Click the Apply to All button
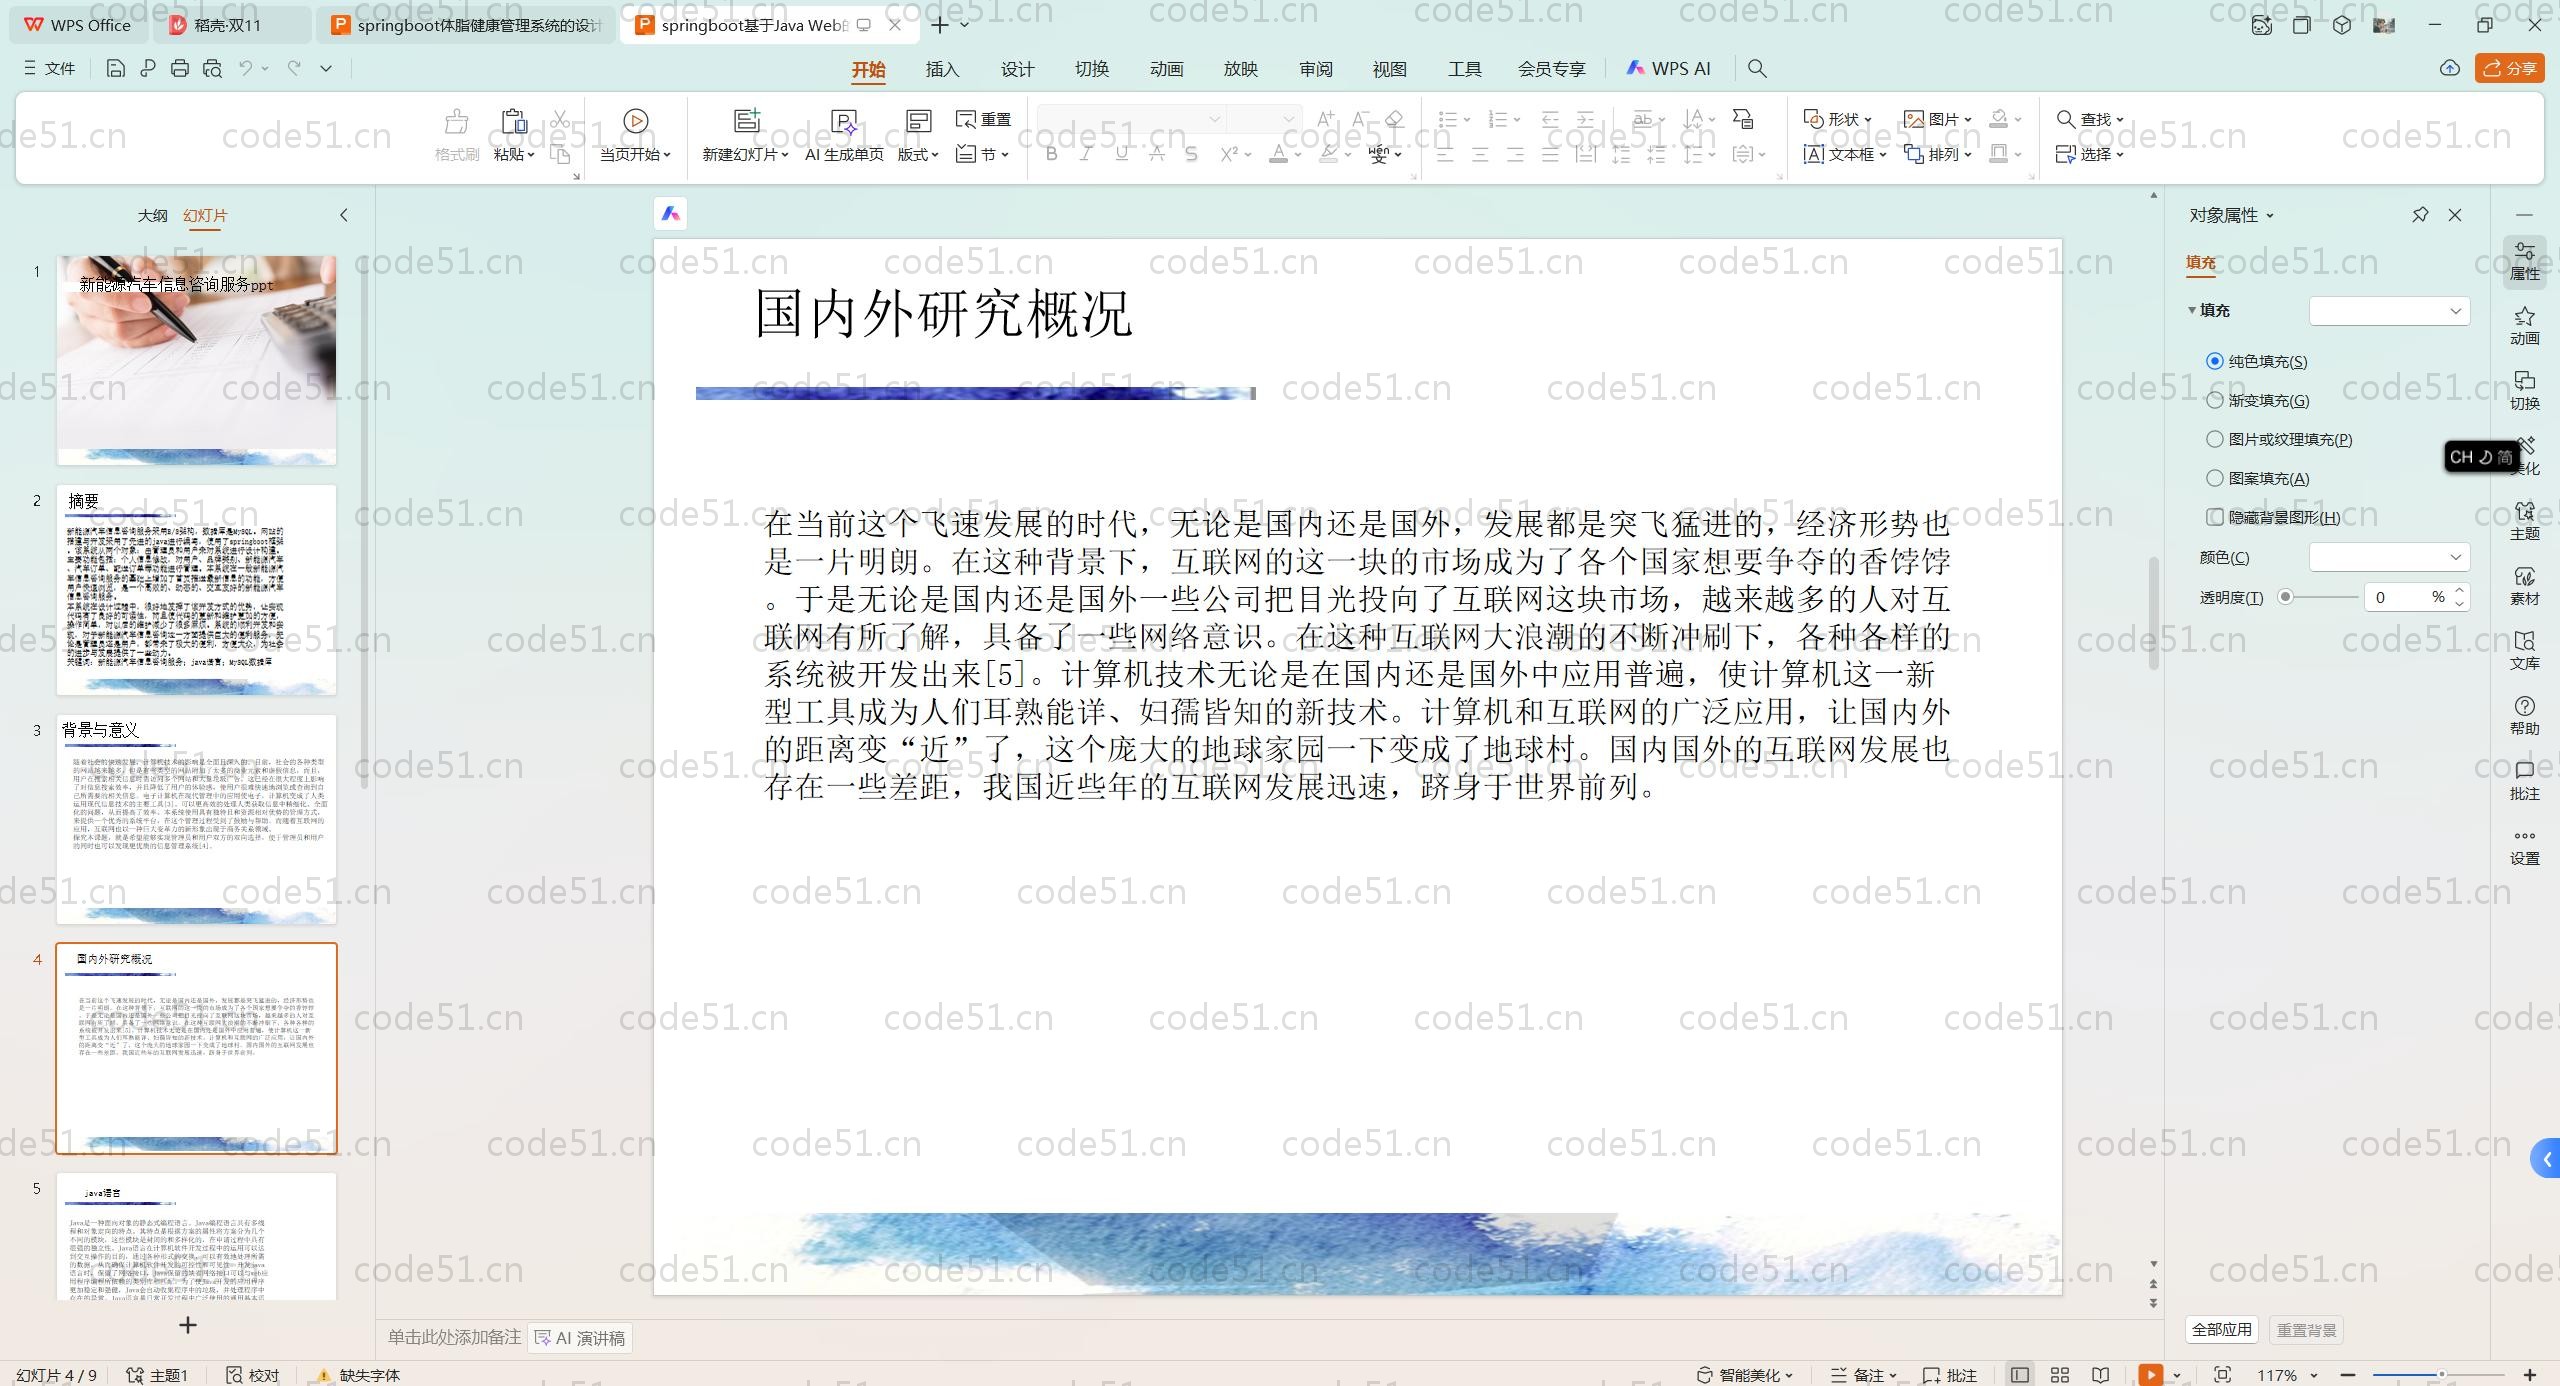 pyautogui.click(x=2222, y=1330)
